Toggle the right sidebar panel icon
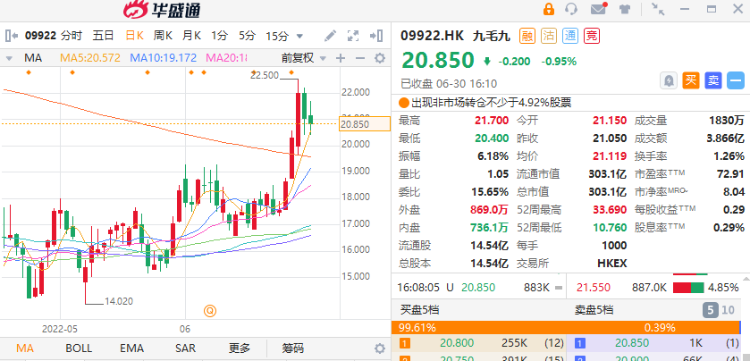The width and height of the screenshot is (750, 361). (x=376, y=36)
